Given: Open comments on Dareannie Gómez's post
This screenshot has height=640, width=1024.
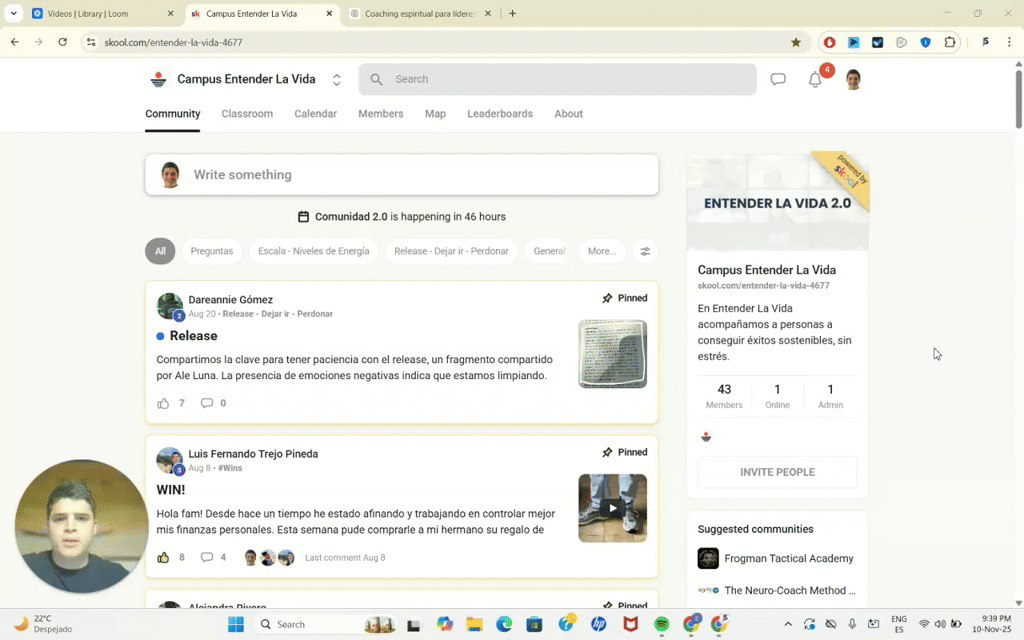Looking at the screenshot, I should 206,403.
